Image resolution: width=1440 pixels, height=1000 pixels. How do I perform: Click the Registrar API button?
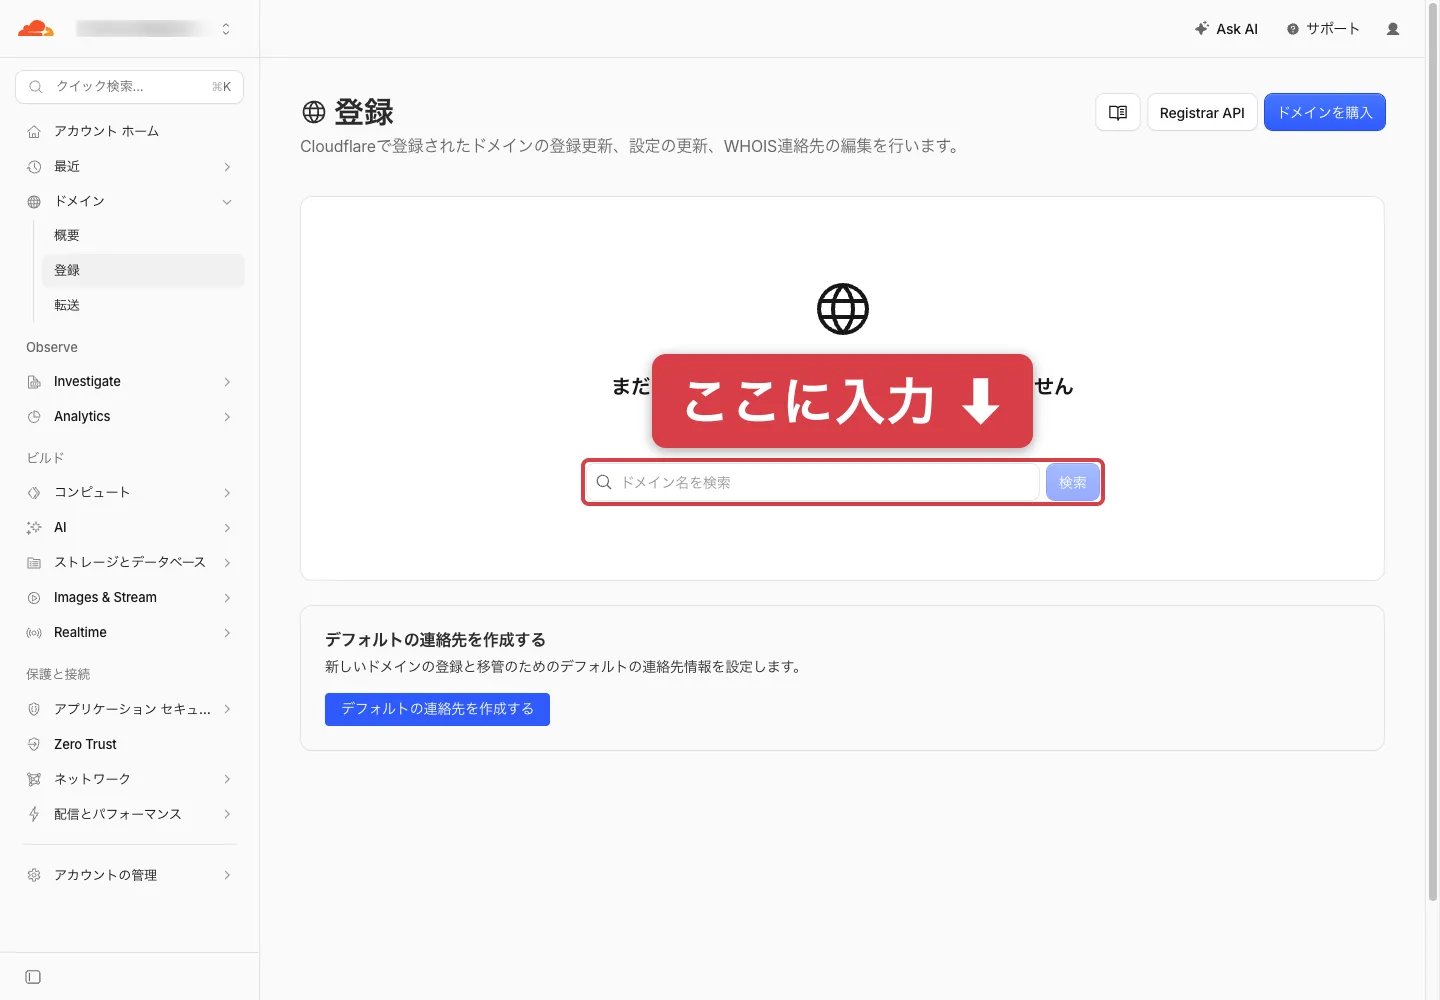coord(1202,112)
